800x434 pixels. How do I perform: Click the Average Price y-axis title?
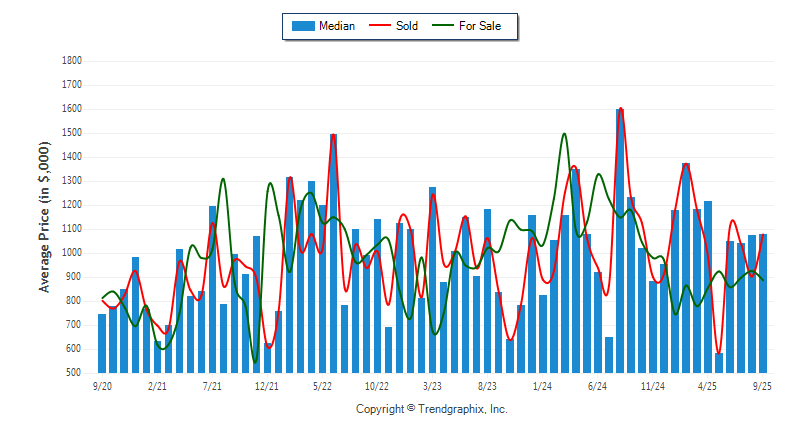click(44, 216)
